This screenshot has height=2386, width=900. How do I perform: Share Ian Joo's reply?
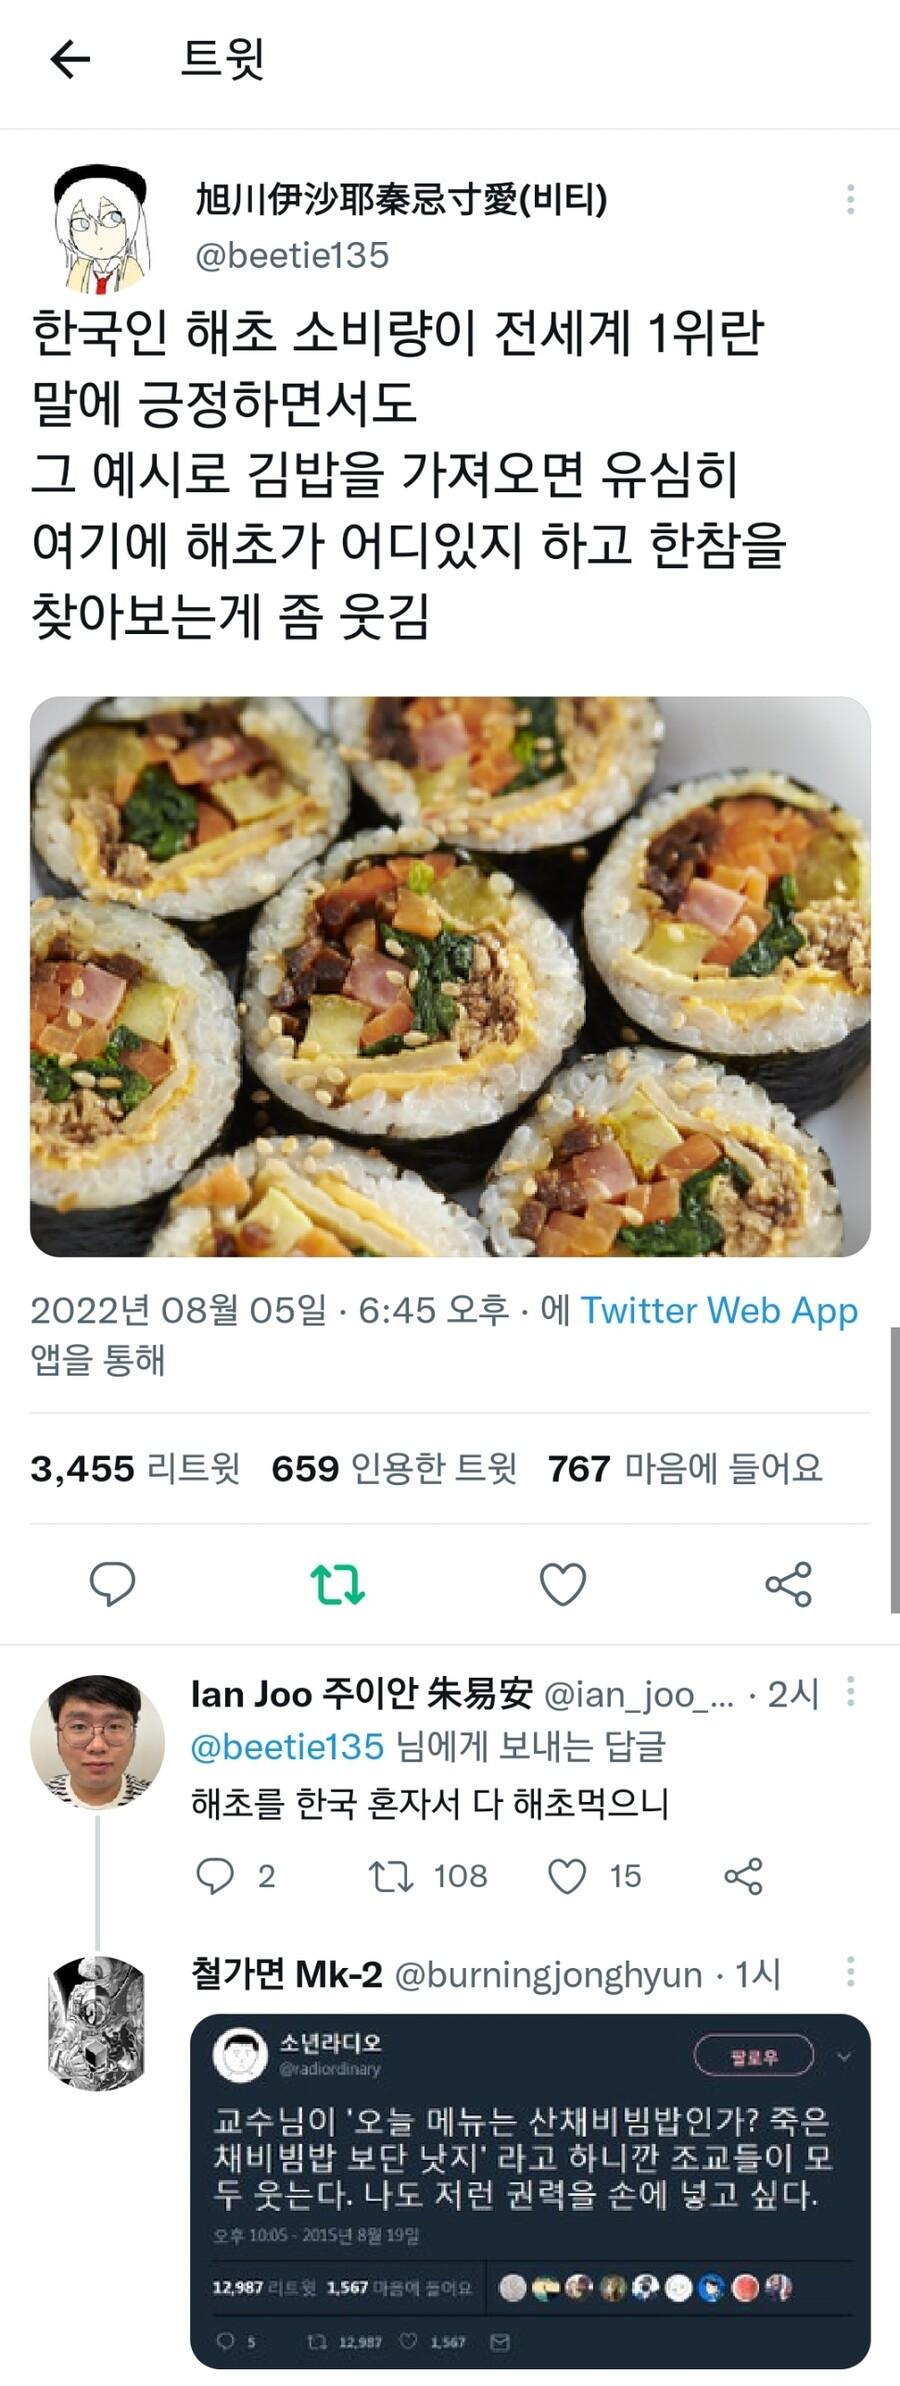point(743,1876)
